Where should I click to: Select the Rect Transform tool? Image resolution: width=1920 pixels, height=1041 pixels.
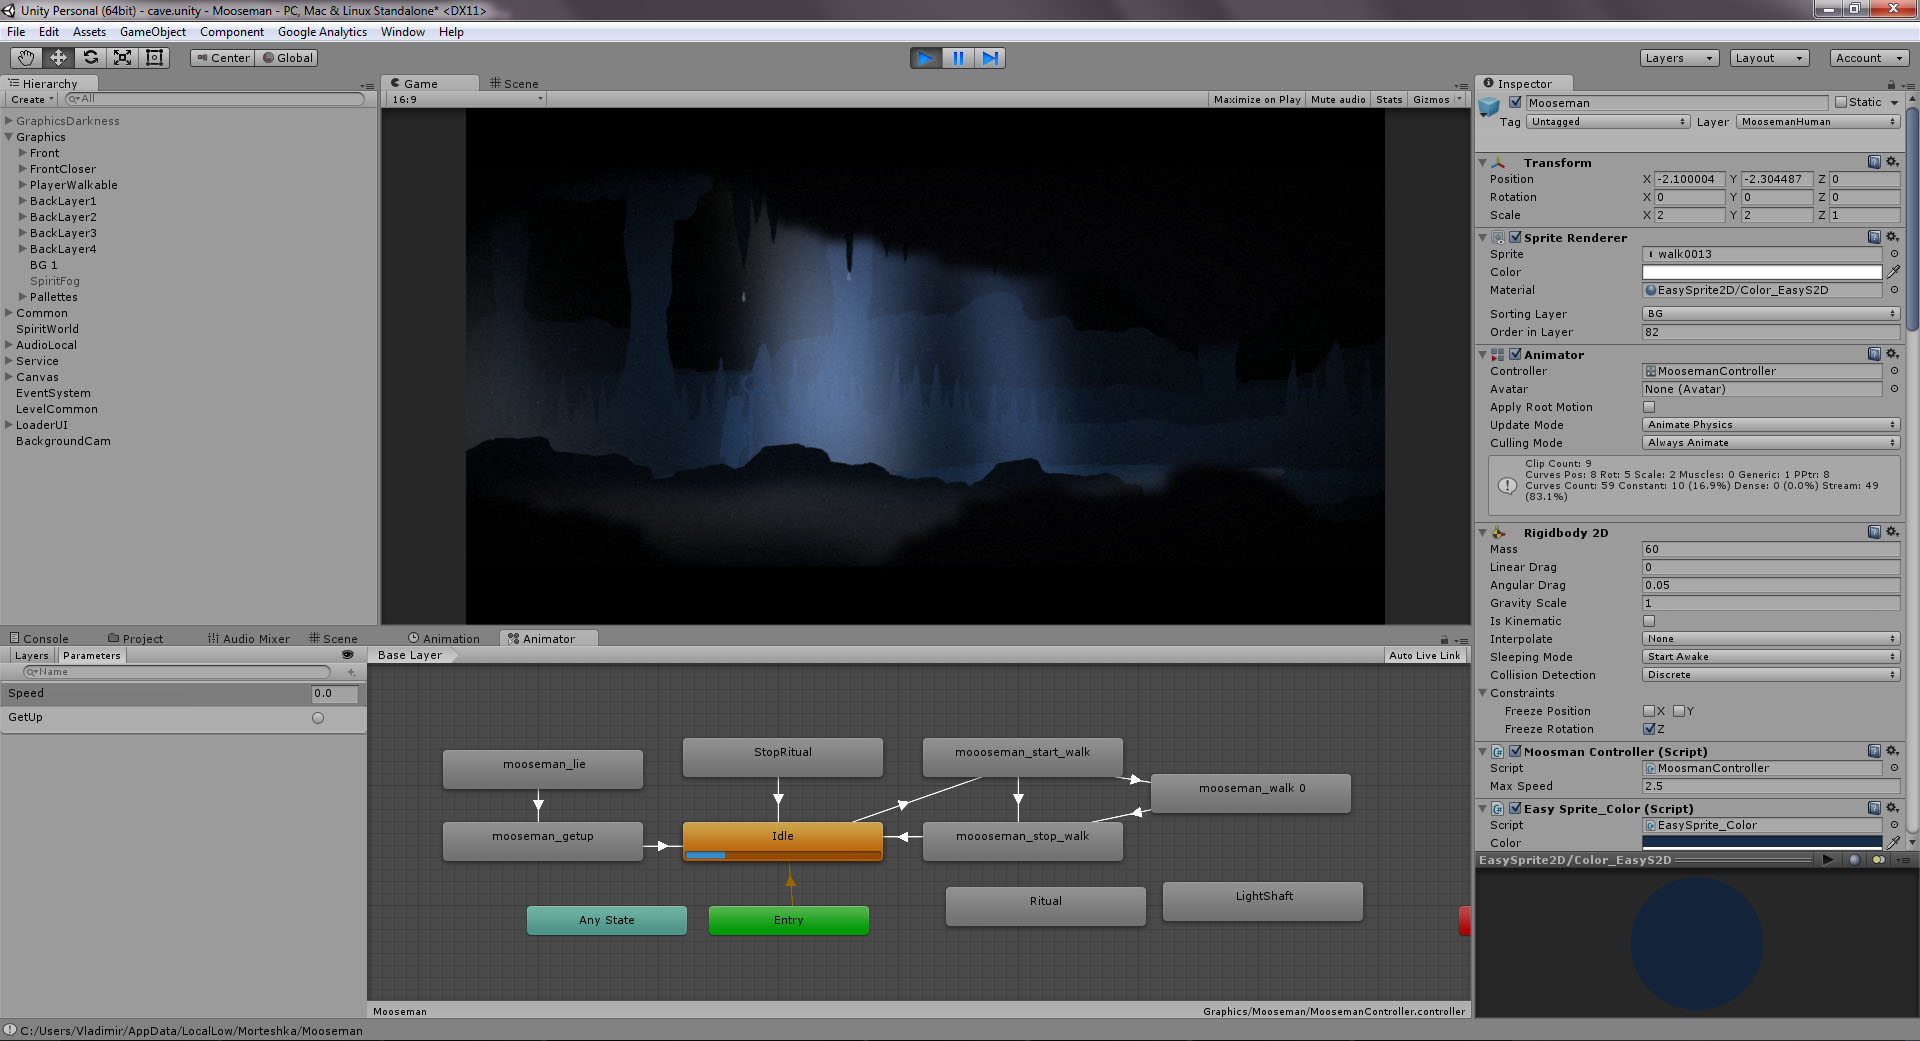[154, 58]
